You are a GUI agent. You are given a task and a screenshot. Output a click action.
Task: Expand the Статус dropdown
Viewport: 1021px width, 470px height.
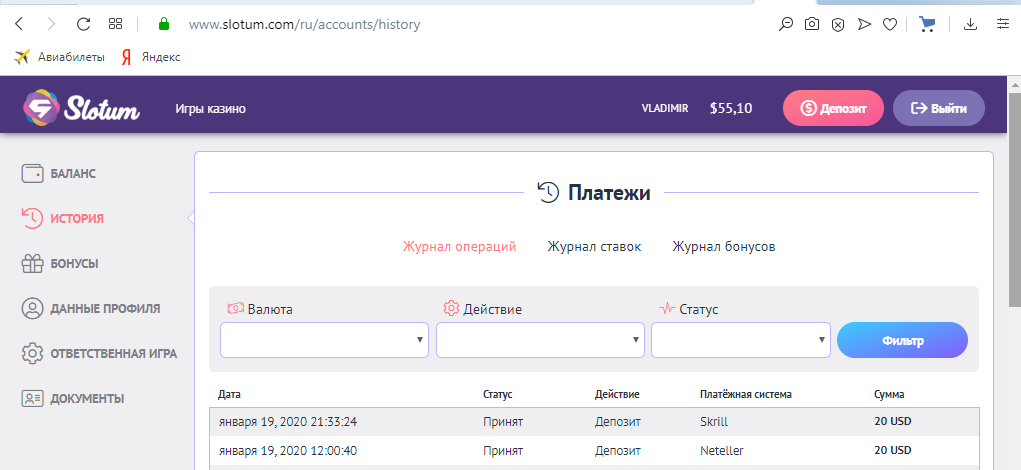741,340
